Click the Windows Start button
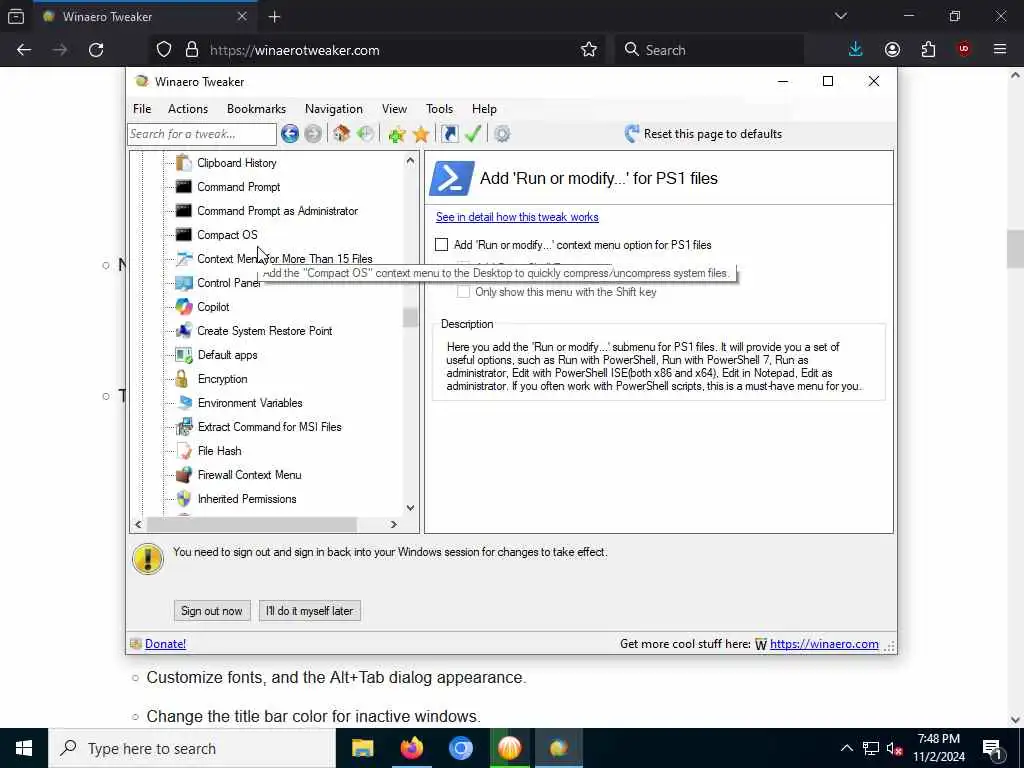1024x768 pixels. coord(24,748)
